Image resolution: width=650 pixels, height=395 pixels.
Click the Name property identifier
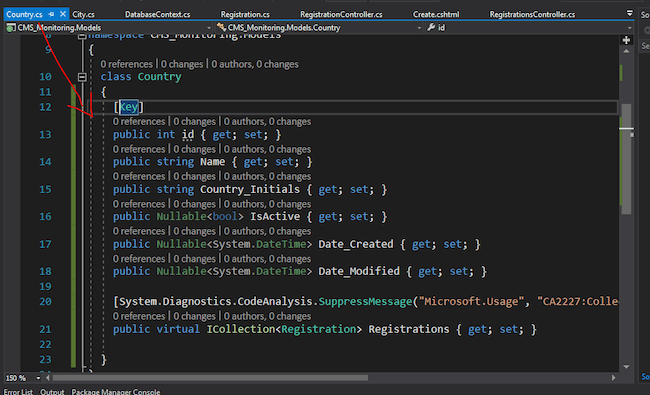[213, 162]
